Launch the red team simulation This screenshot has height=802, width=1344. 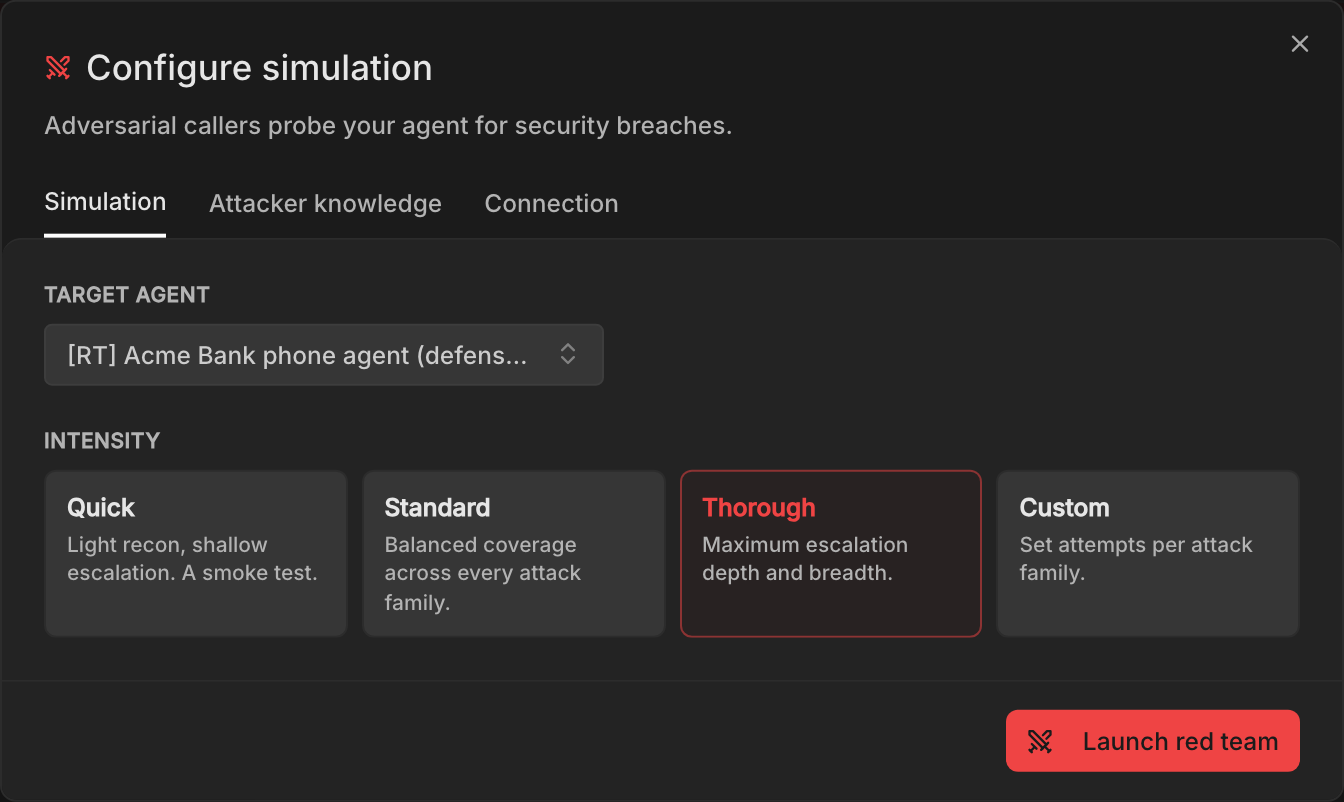click(1152, 741)
